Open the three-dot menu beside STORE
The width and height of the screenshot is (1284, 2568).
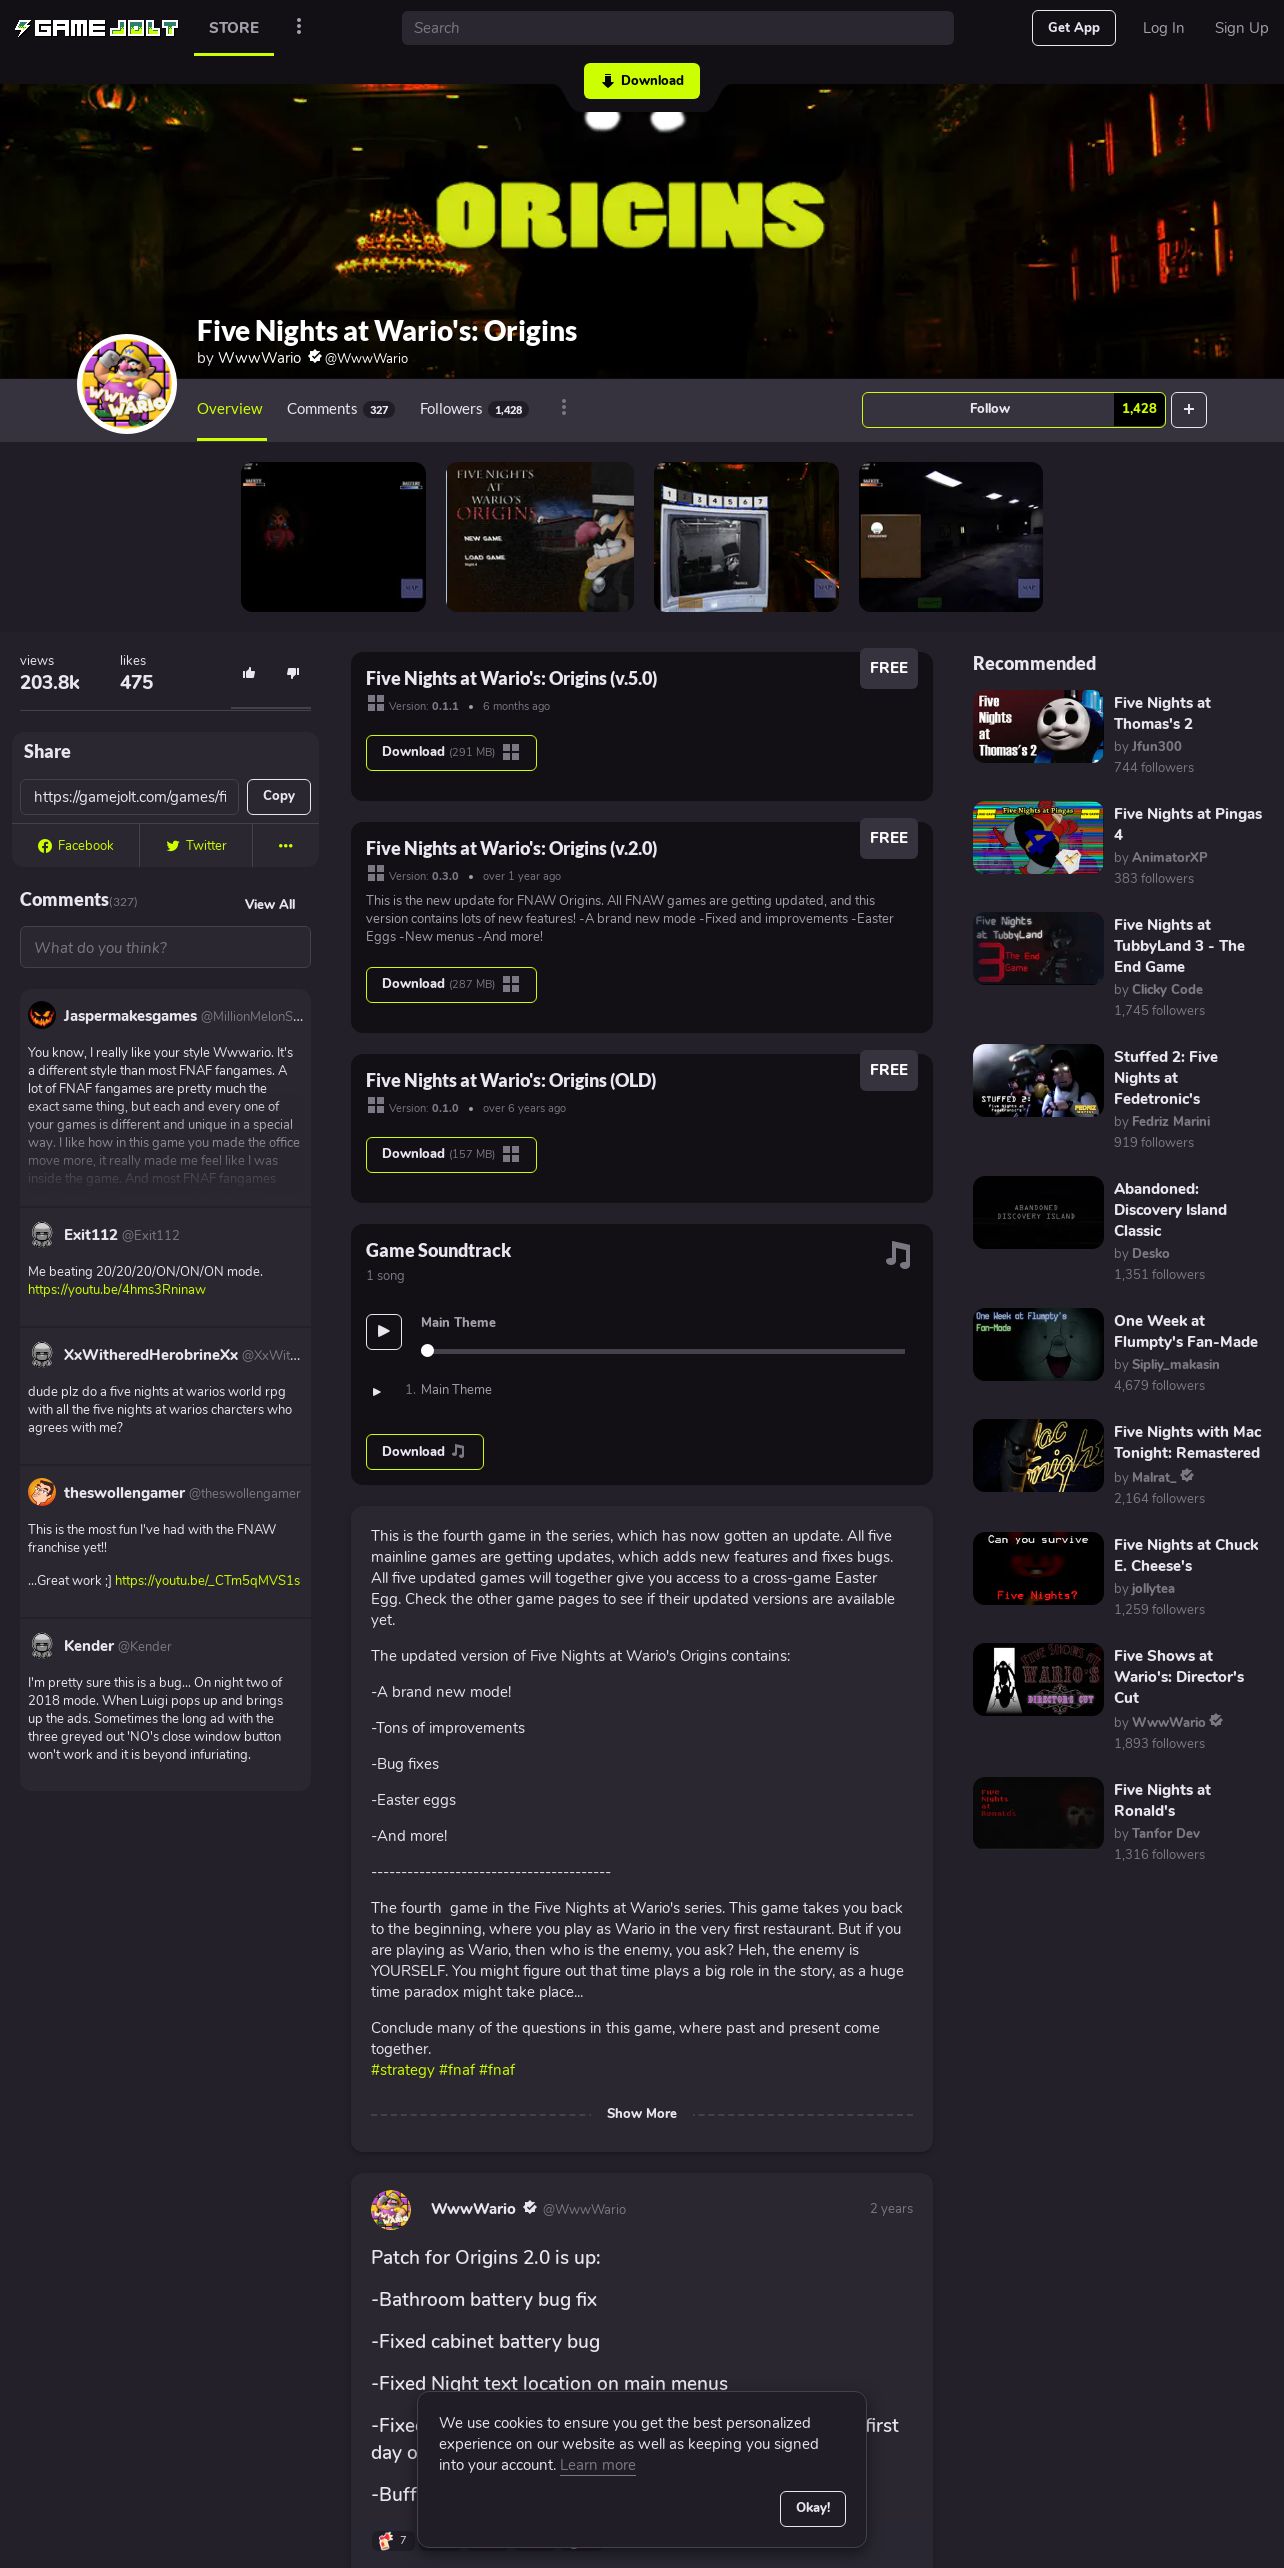pyautogui.click(x=298, y=27)
